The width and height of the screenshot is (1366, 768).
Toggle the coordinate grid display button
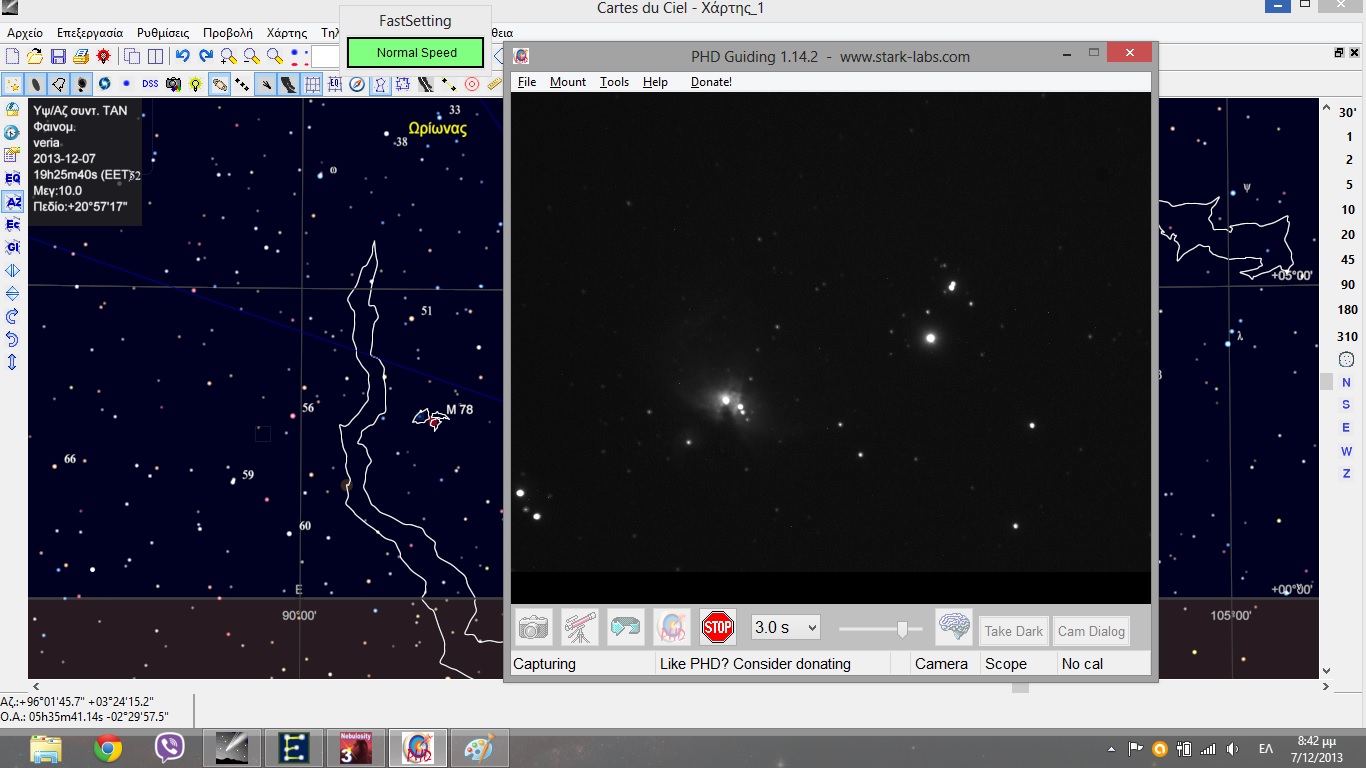click(x=313, y=84)
